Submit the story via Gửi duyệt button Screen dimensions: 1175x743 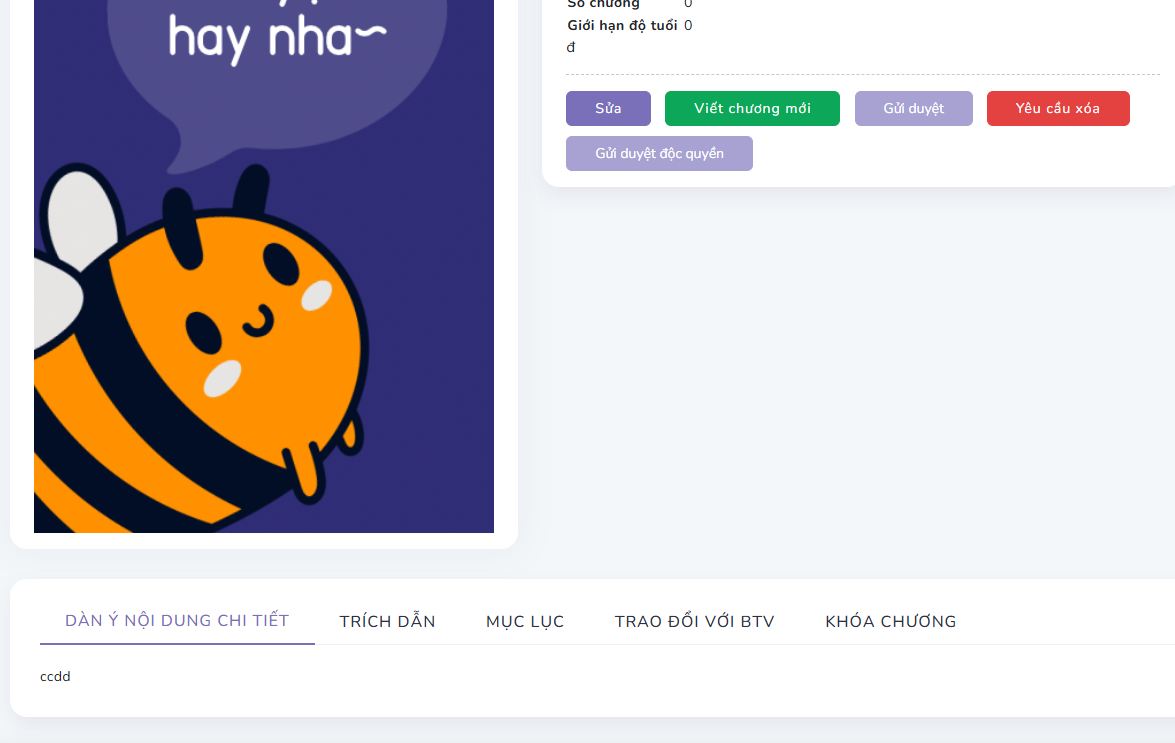pos(913,109)
